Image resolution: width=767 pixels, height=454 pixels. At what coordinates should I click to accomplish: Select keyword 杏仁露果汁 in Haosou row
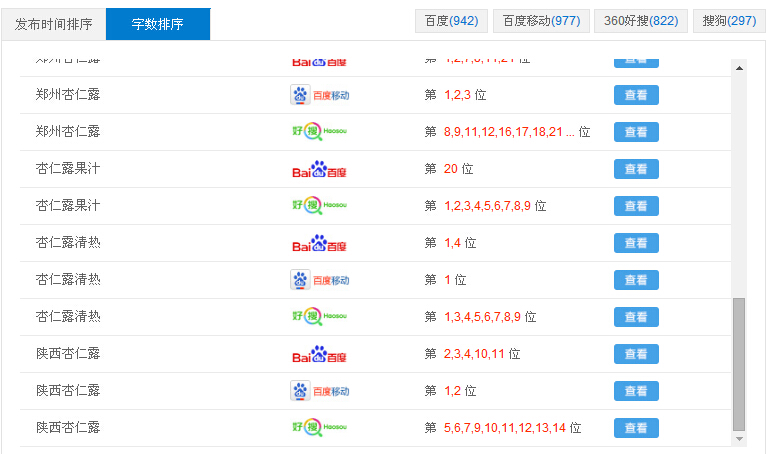(x=68, y=205)
